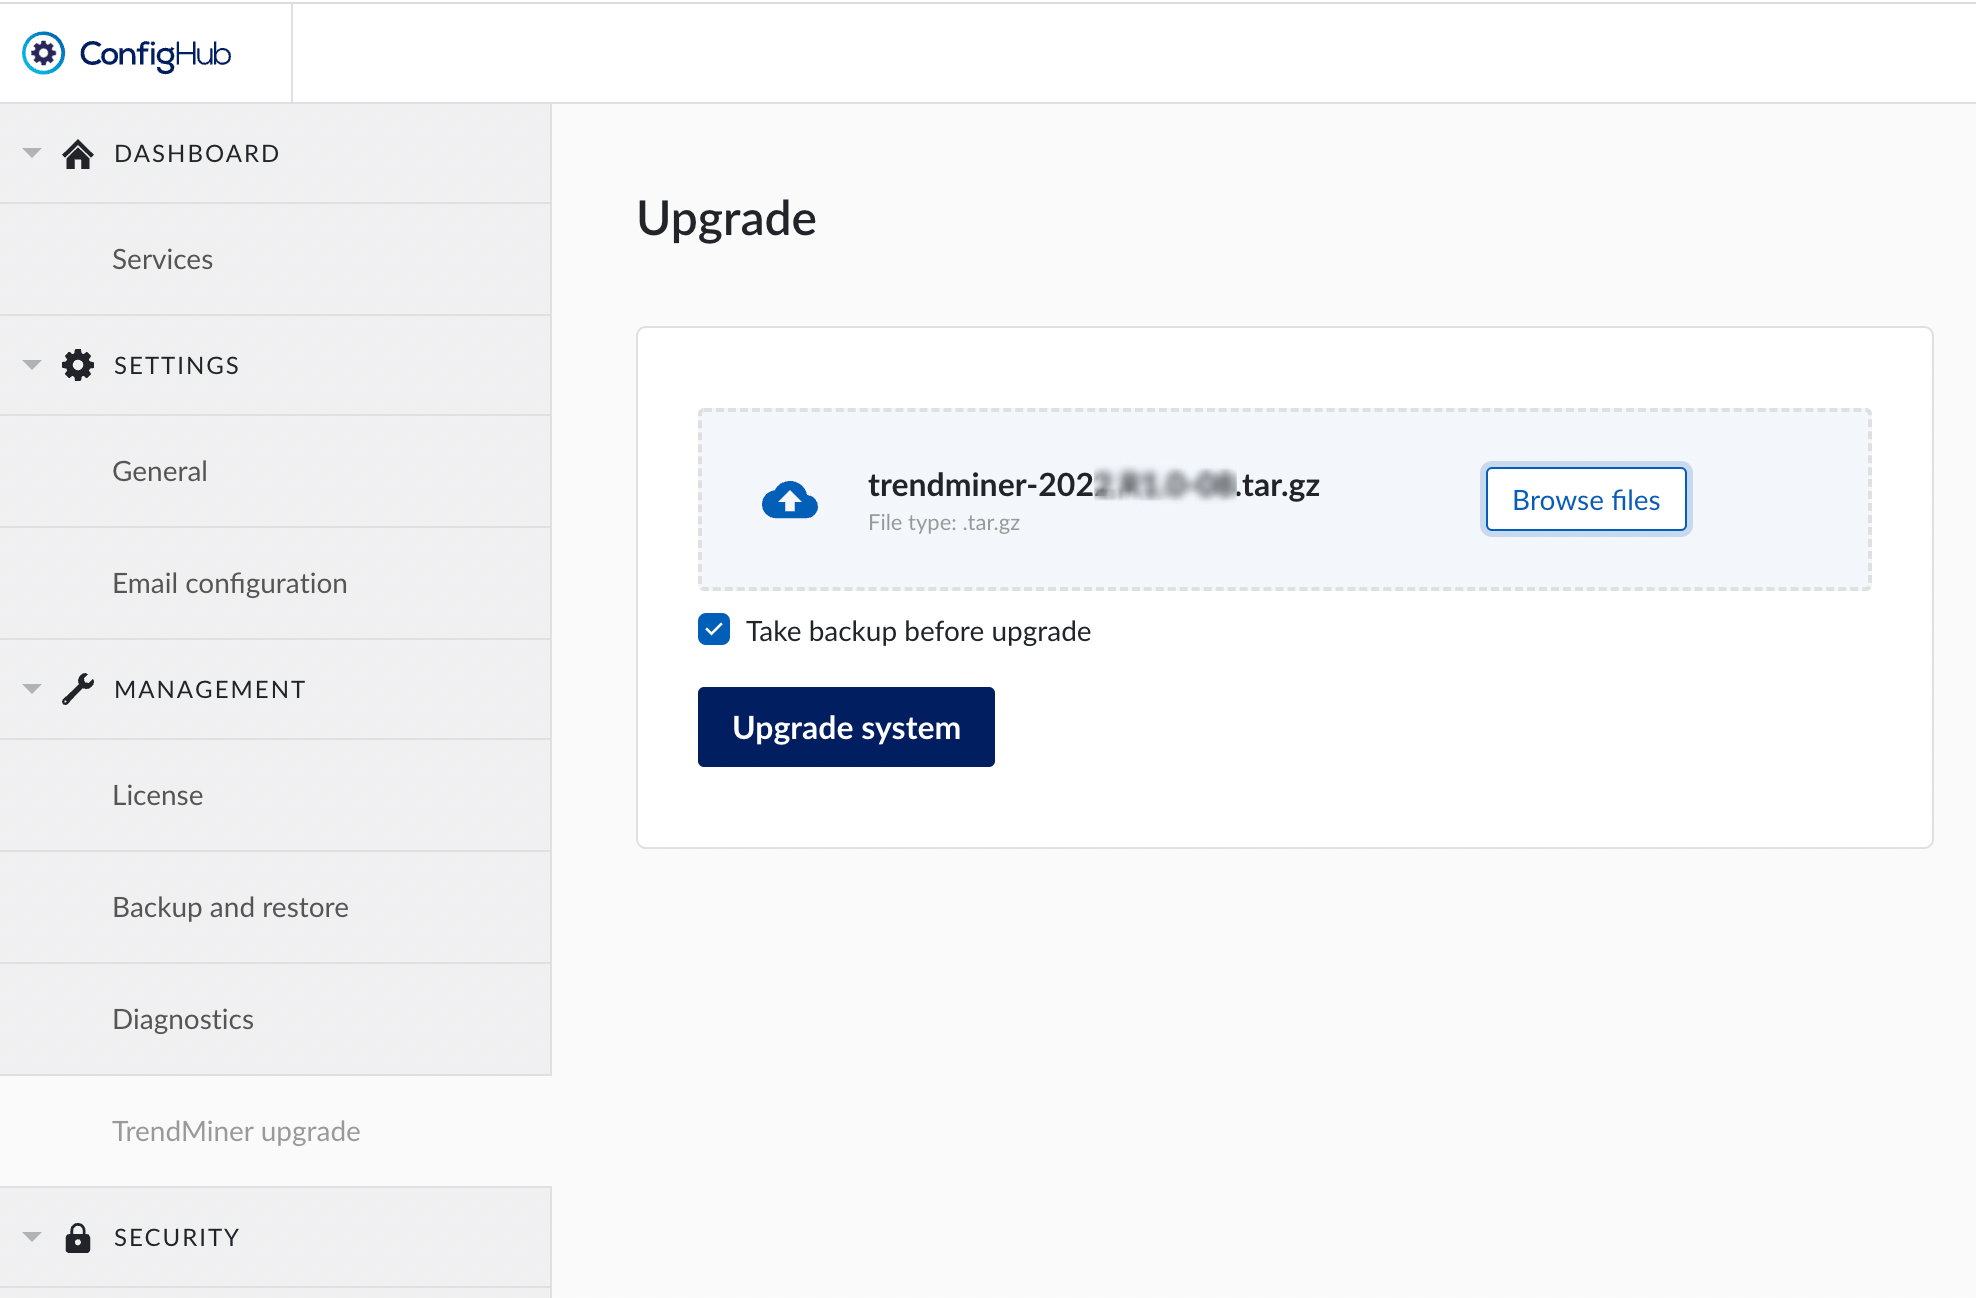Open the License page

click(x=275, y=795)
